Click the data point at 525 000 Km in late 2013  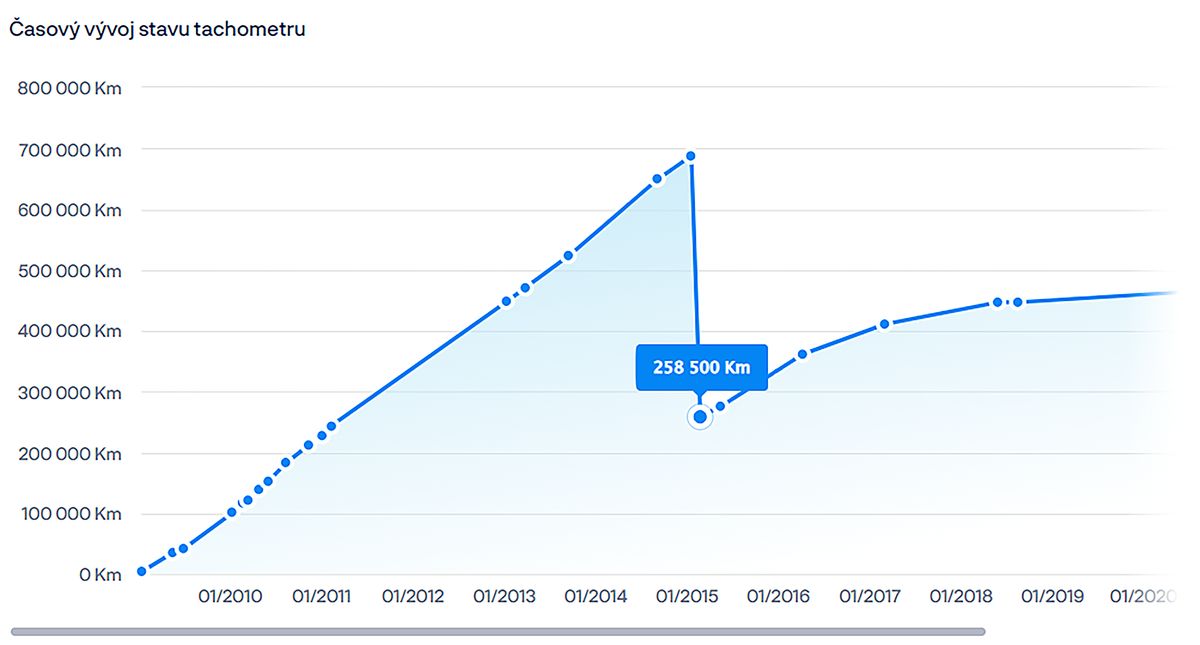(568, 256)
